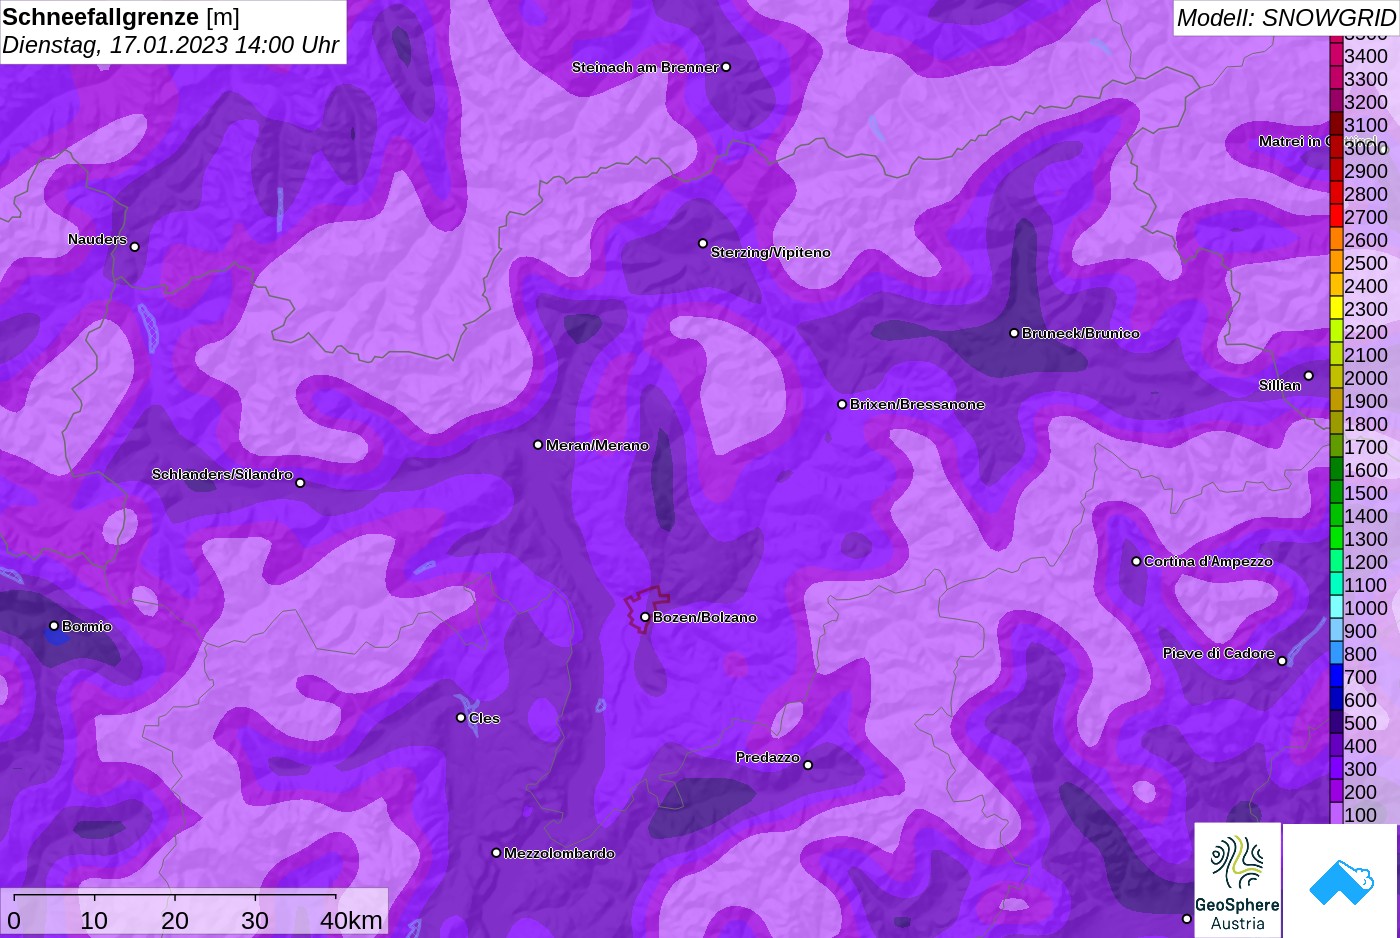1400x938 pixels.
Task: Click the 'Pieve di Cadore' label
Action: pos(1219,653)
